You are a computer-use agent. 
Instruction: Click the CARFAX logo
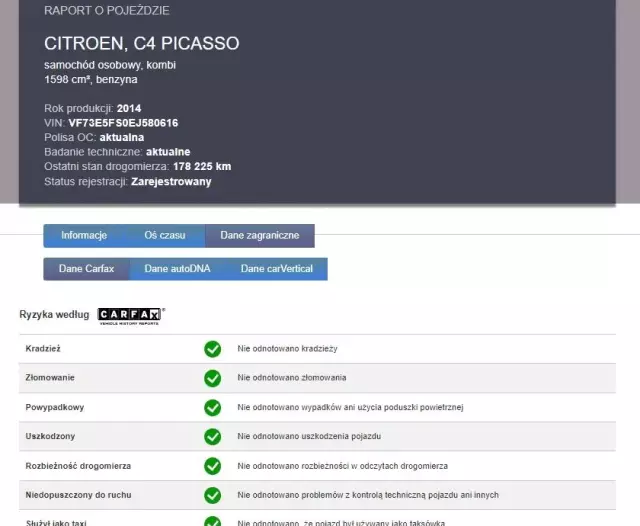coord(131,316)
